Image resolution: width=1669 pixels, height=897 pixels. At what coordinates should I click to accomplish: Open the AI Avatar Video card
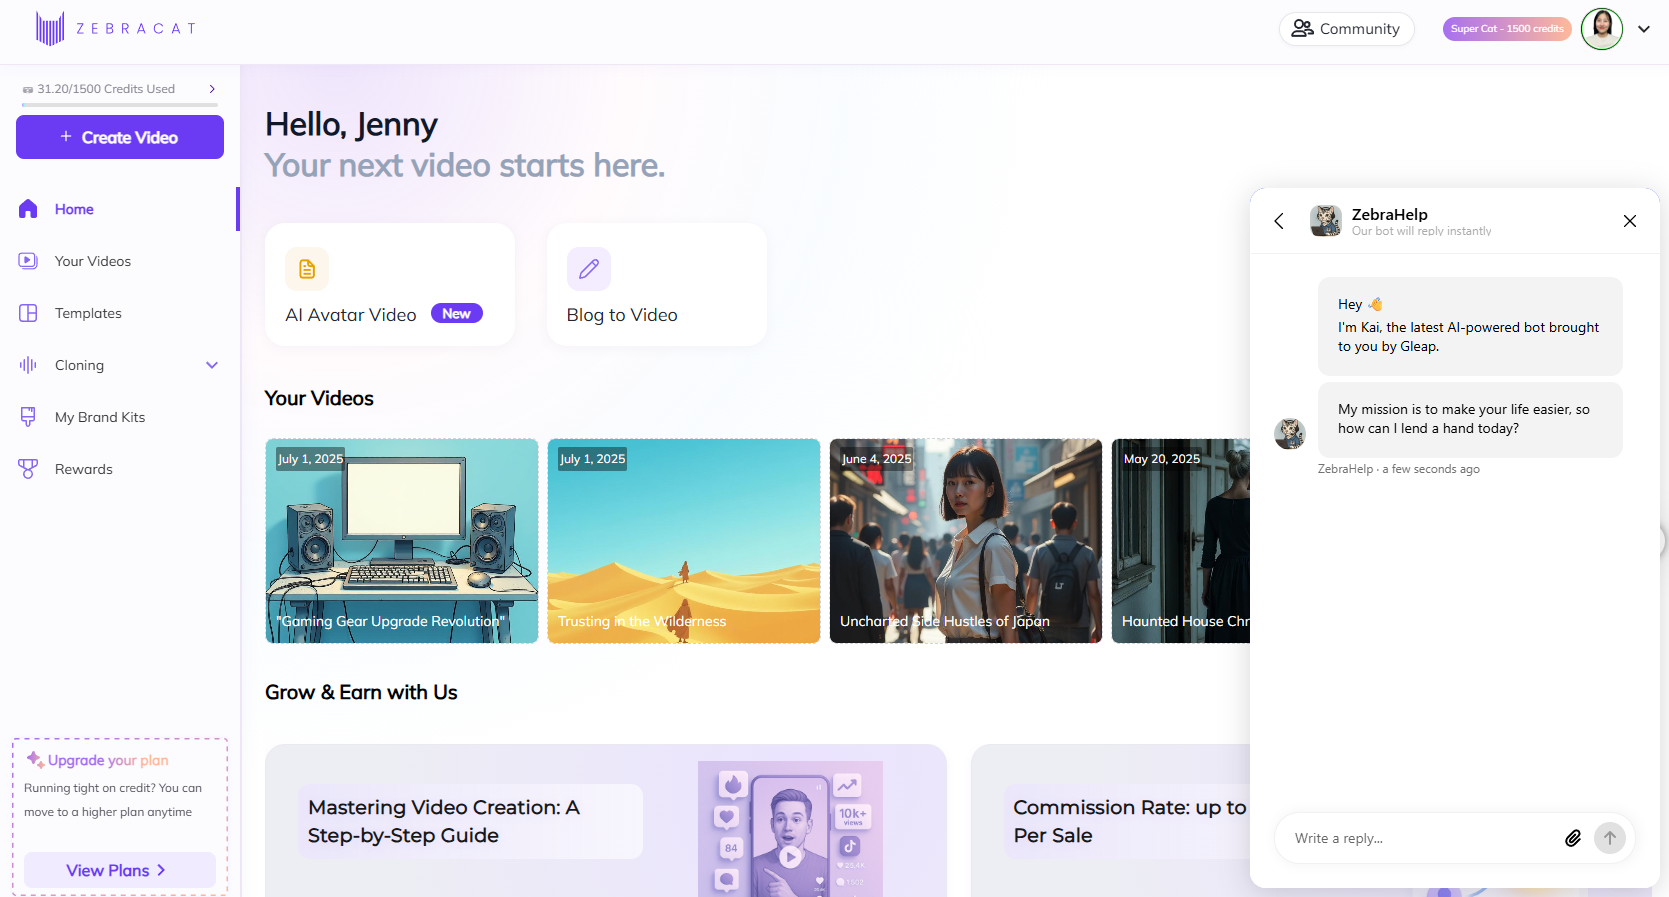(390, 284)
